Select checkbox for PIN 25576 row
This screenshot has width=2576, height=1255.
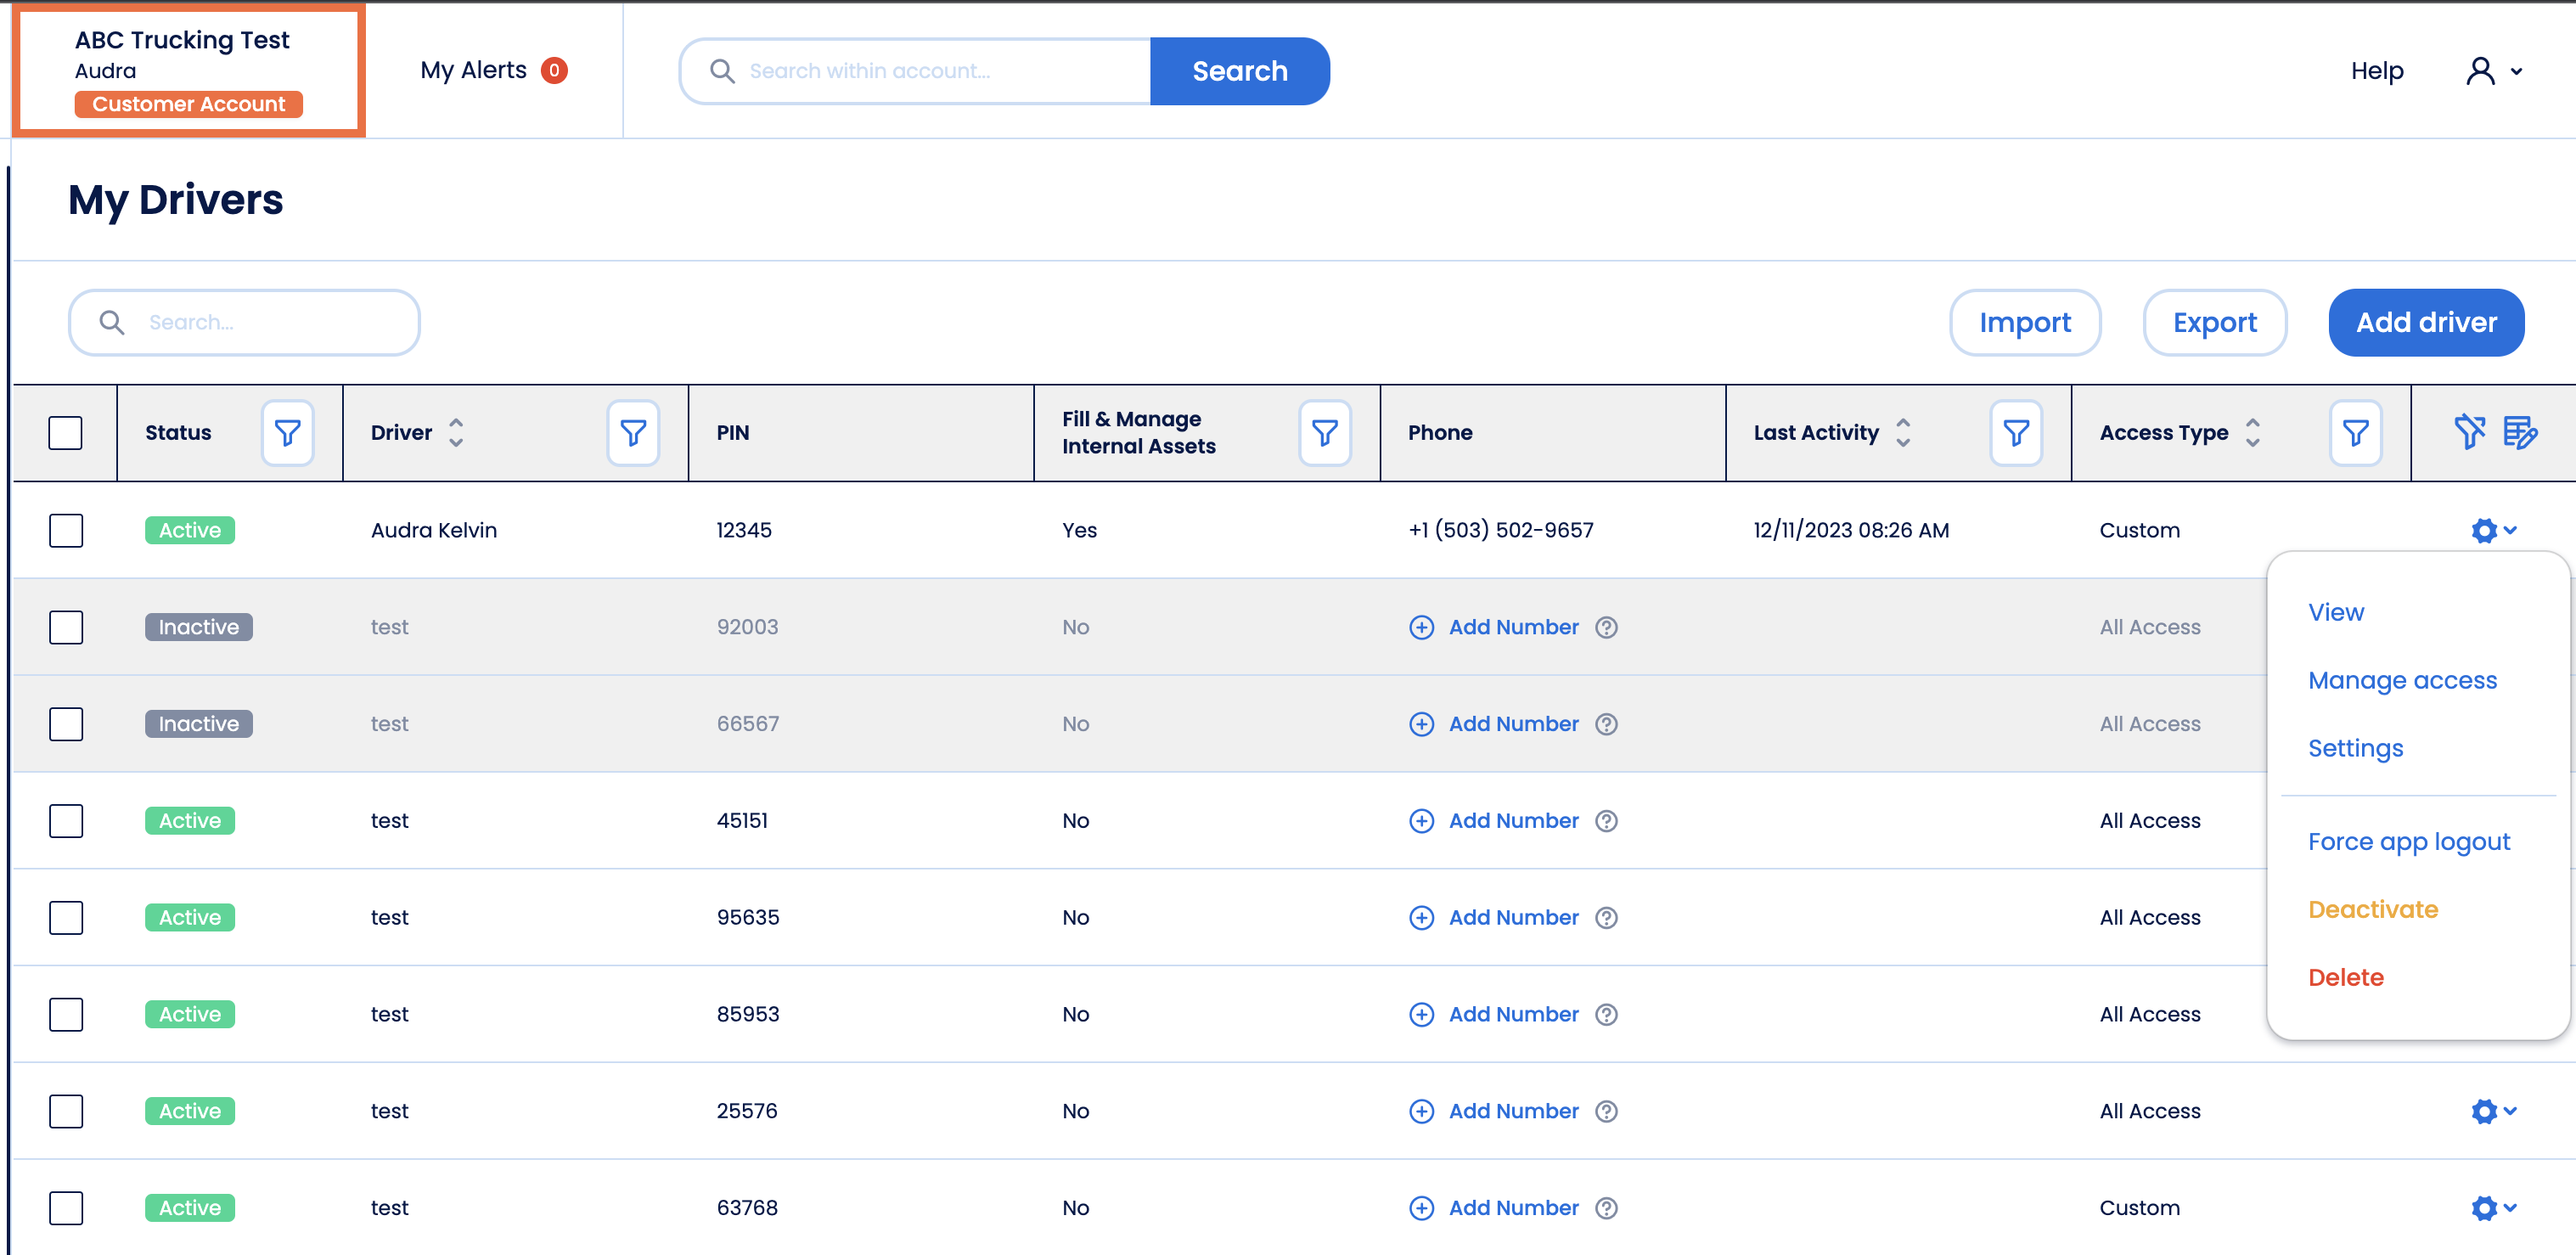(66, 1111)
